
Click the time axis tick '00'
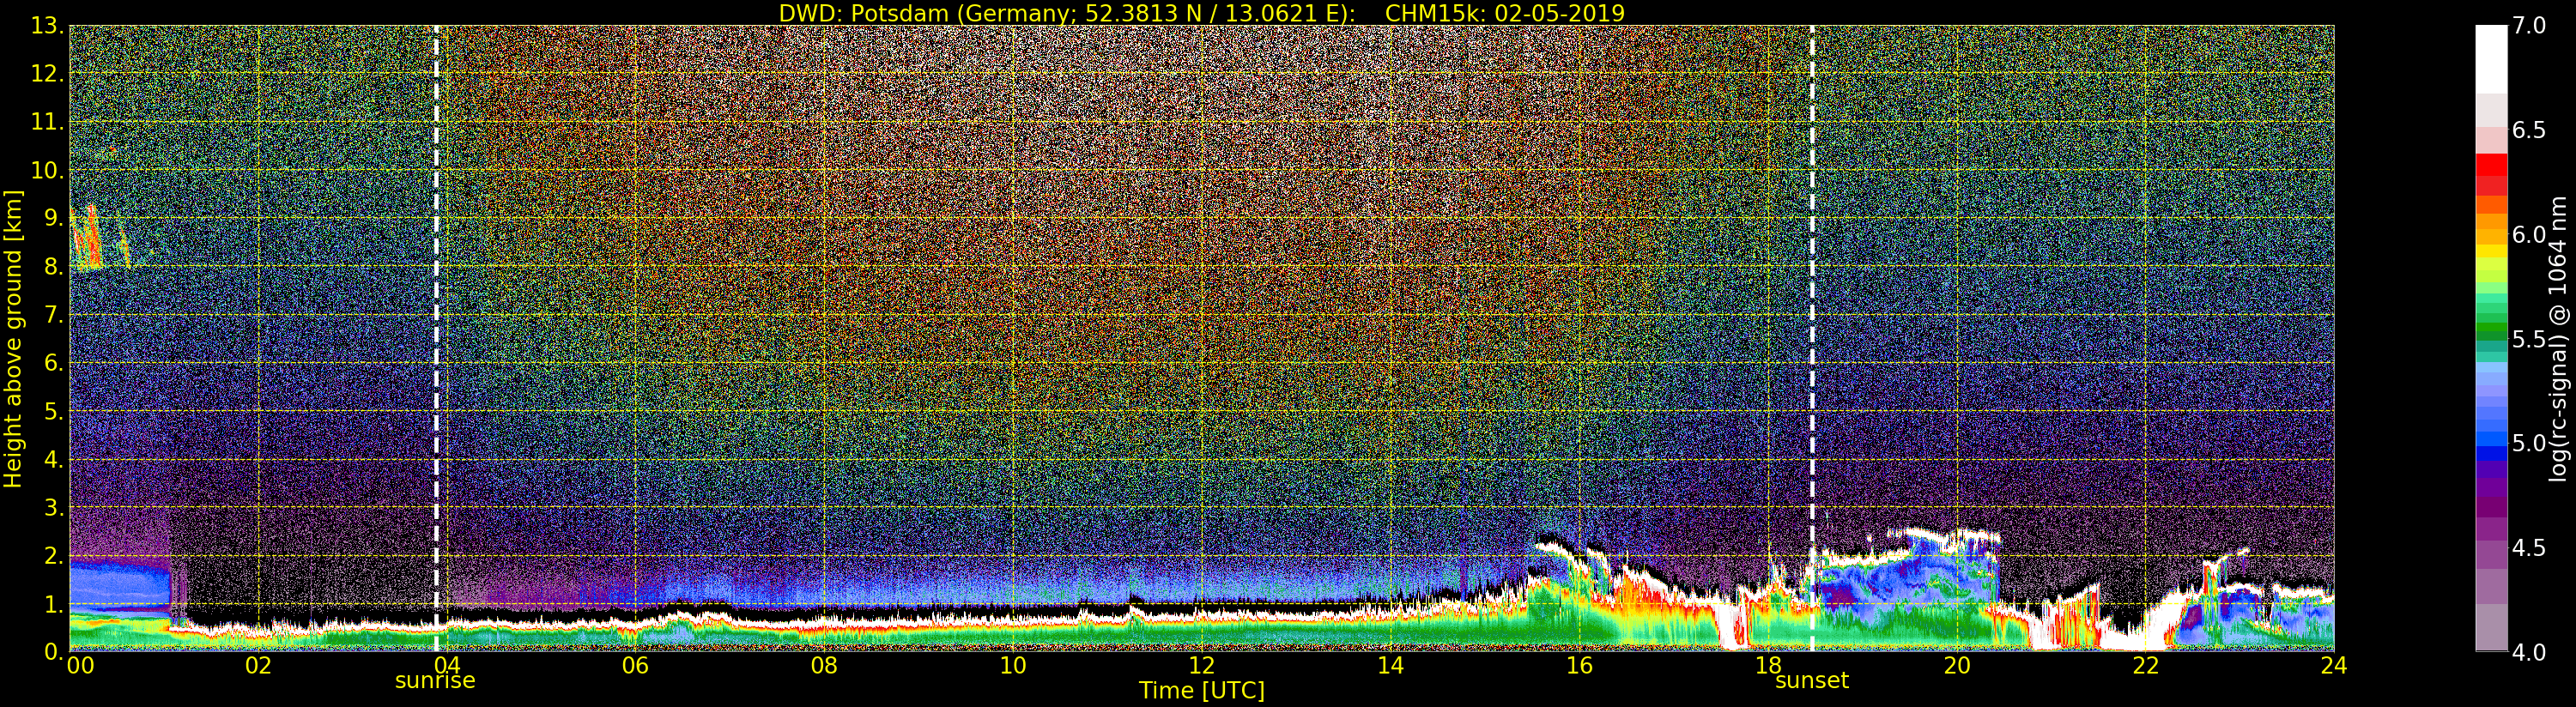80,666
